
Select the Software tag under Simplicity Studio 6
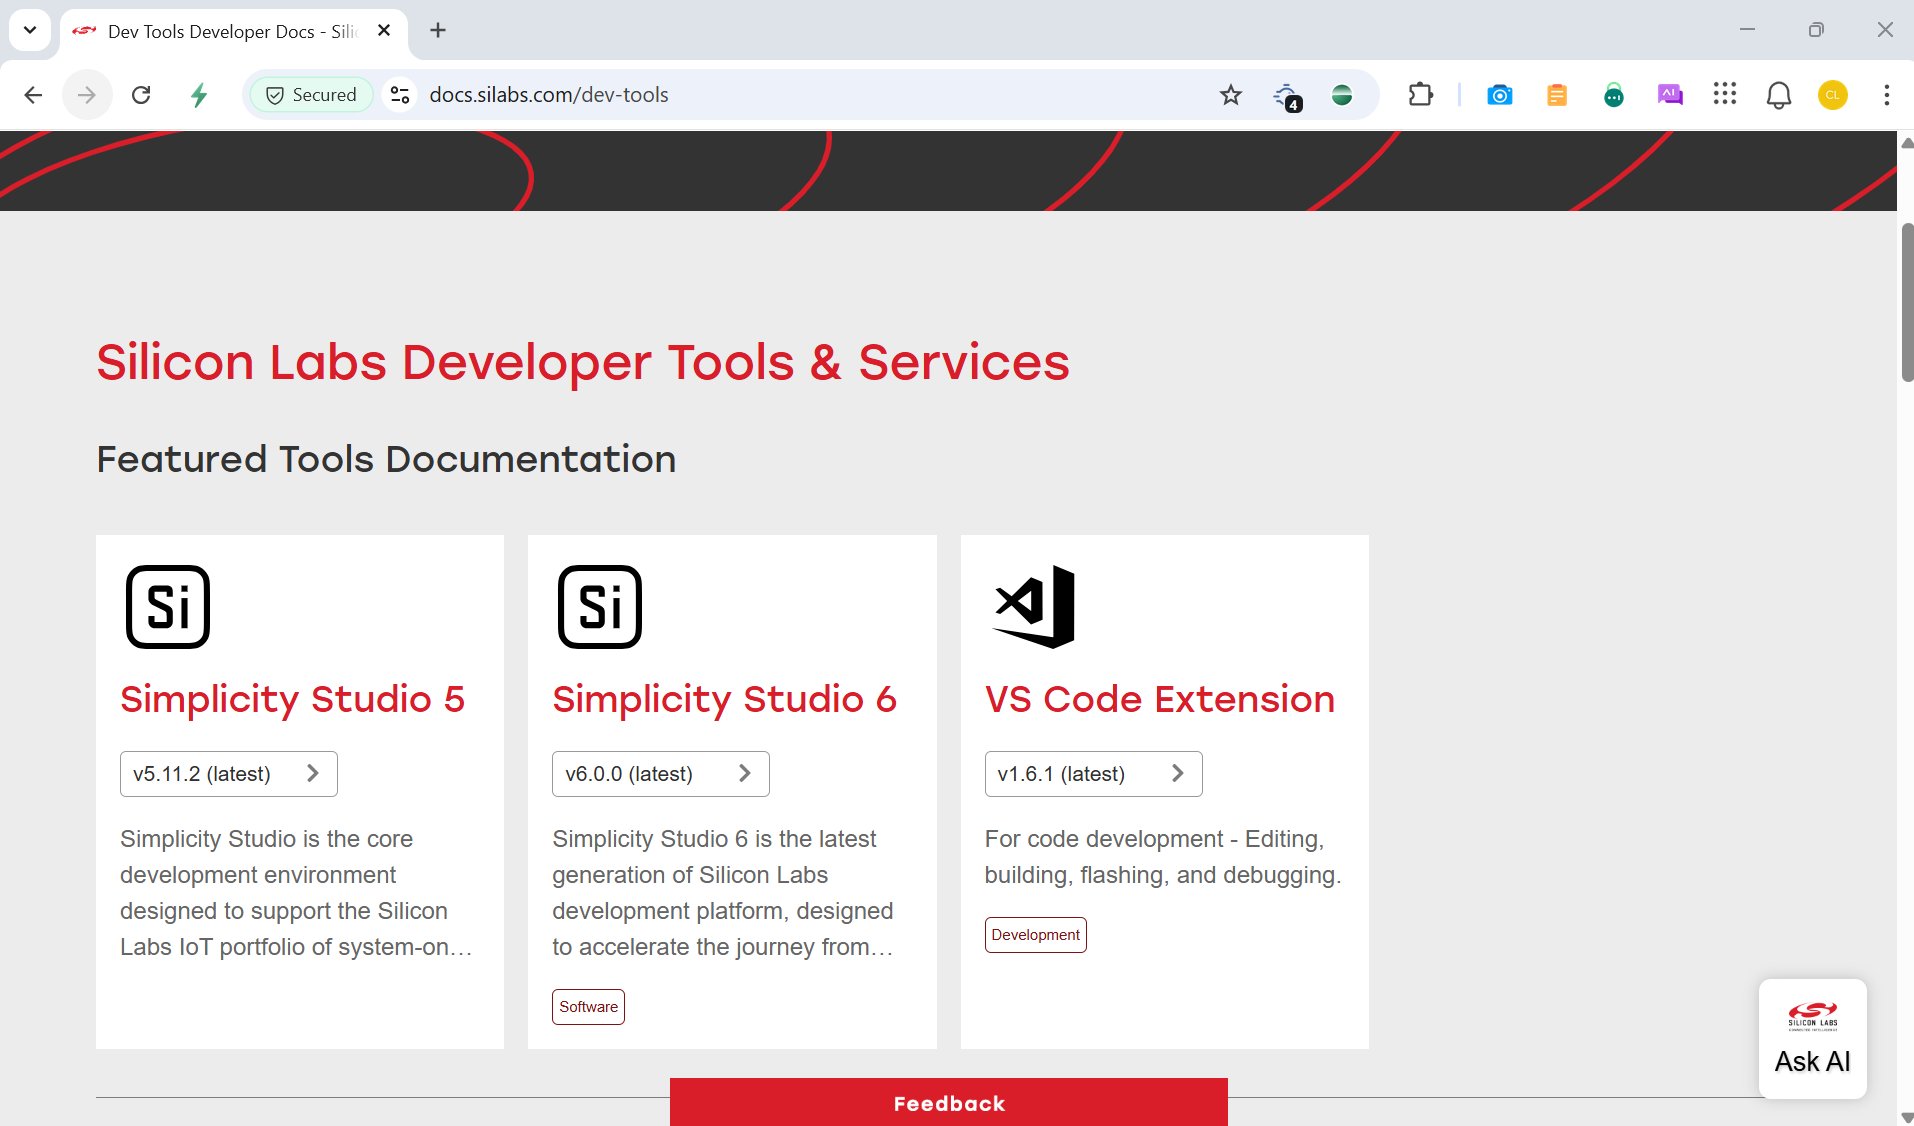588,1007
